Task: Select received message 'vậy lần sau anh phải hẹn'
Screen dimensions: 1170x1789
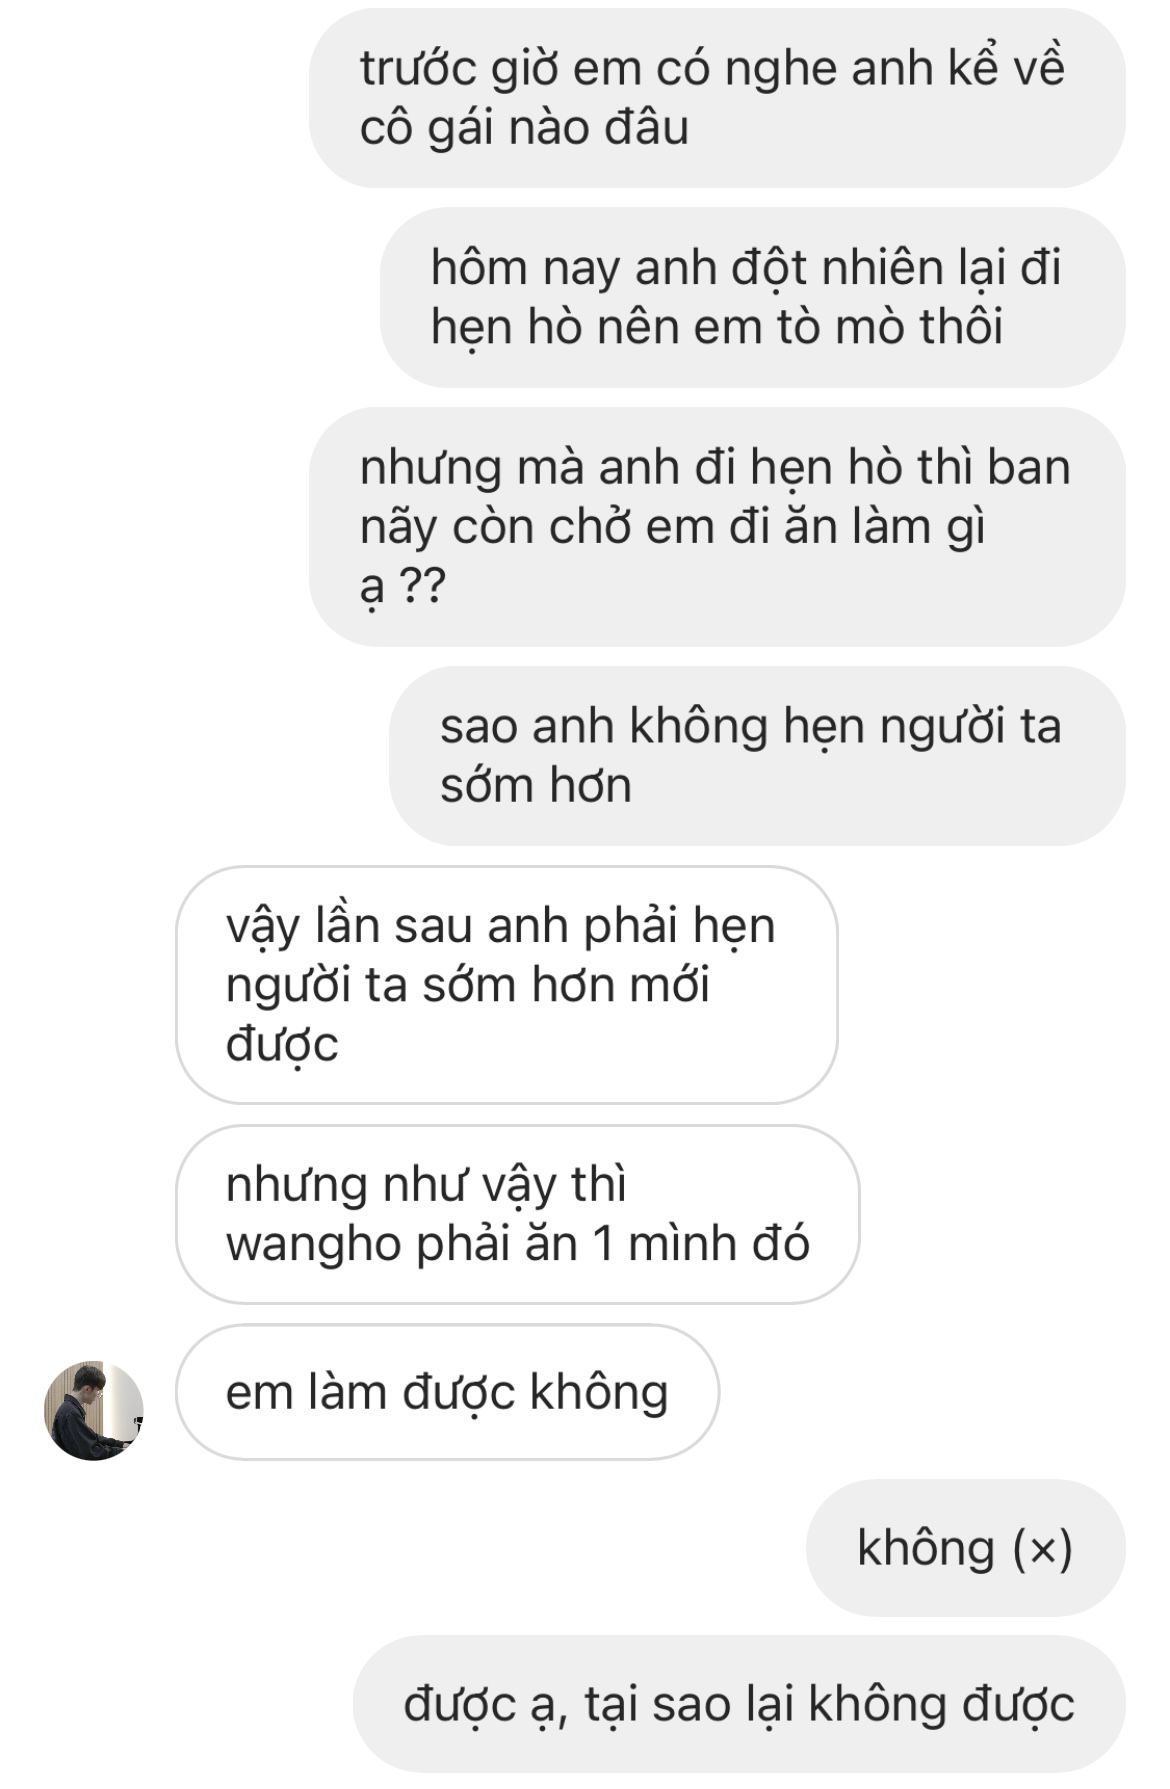Action: pos(507,984)
